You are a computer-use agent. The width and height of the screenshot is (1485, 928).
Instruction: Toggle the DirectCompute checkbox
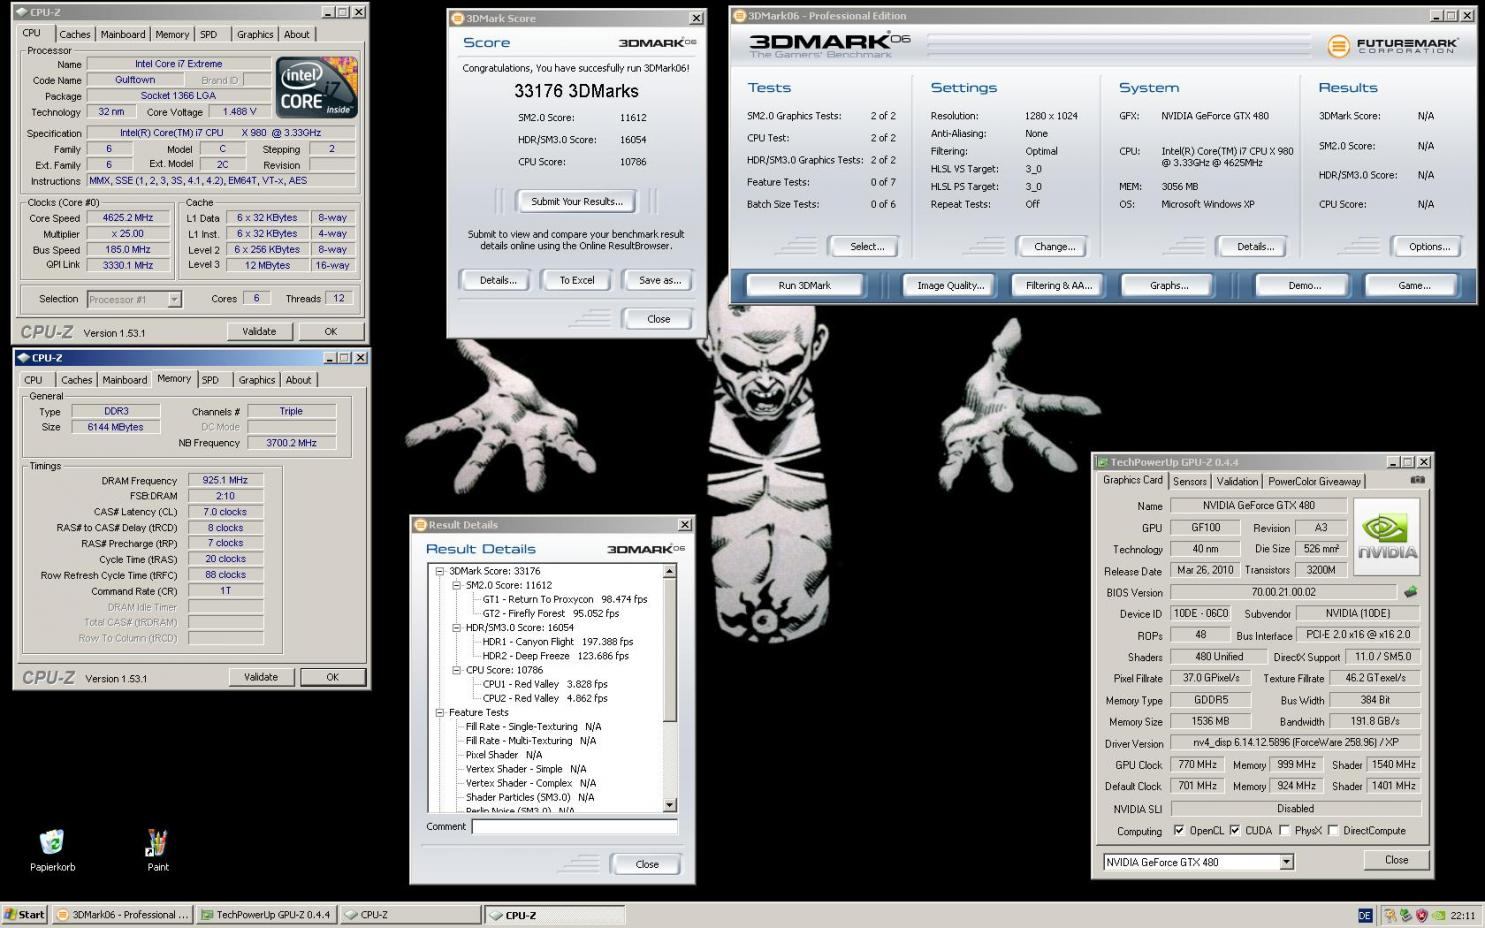pos(1333,830)
